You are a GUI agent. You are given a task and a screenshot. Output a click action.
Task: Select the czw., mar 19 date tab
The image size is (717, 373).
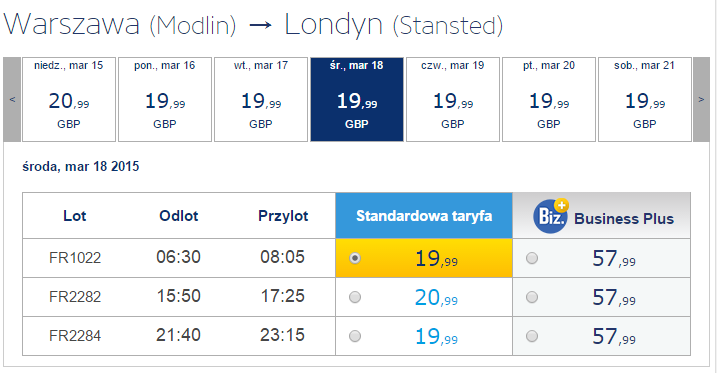(453, 99)
